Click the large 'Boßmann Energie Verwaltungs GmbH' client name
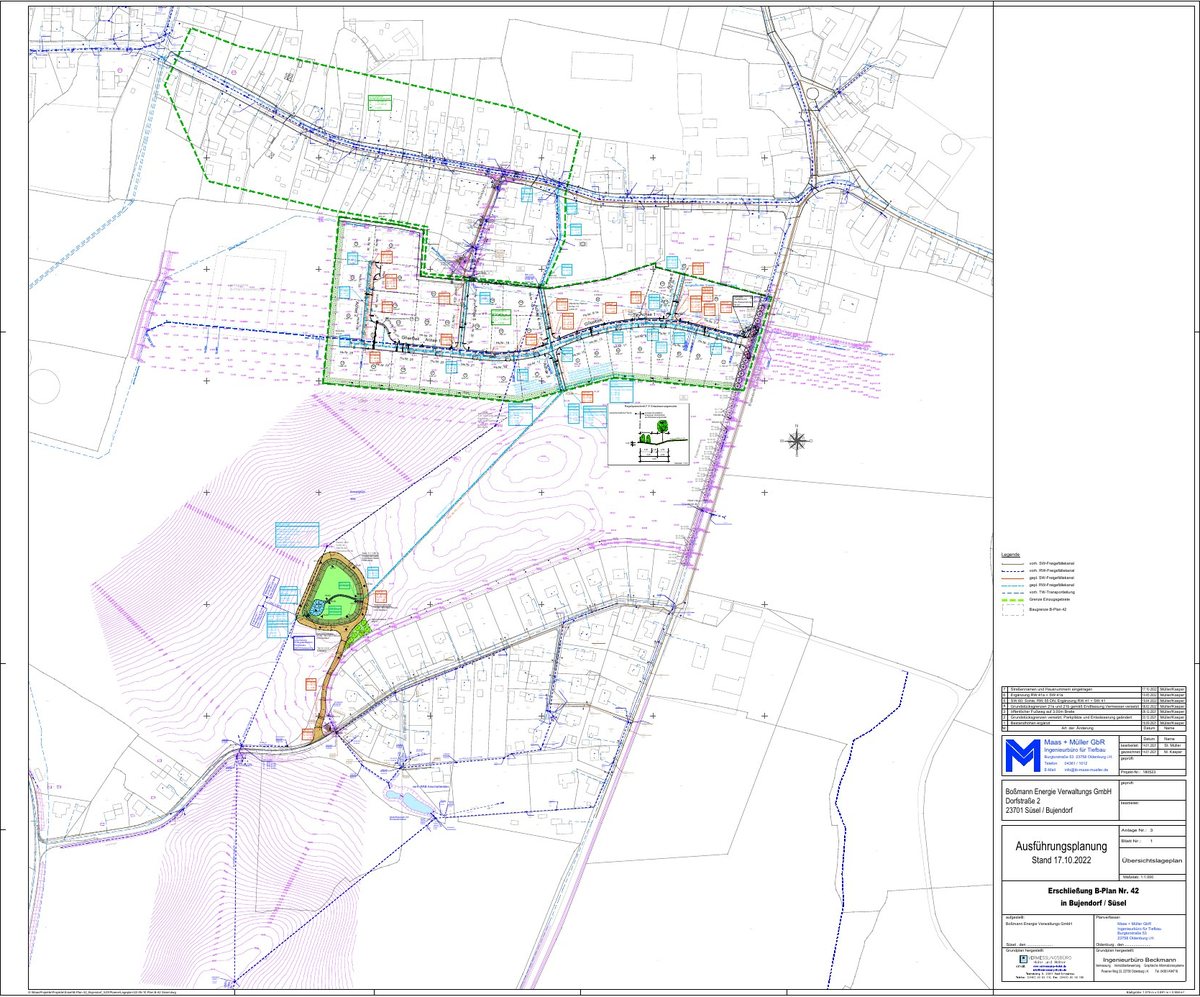This screenshot has width=1200, height=997. 1059,792
